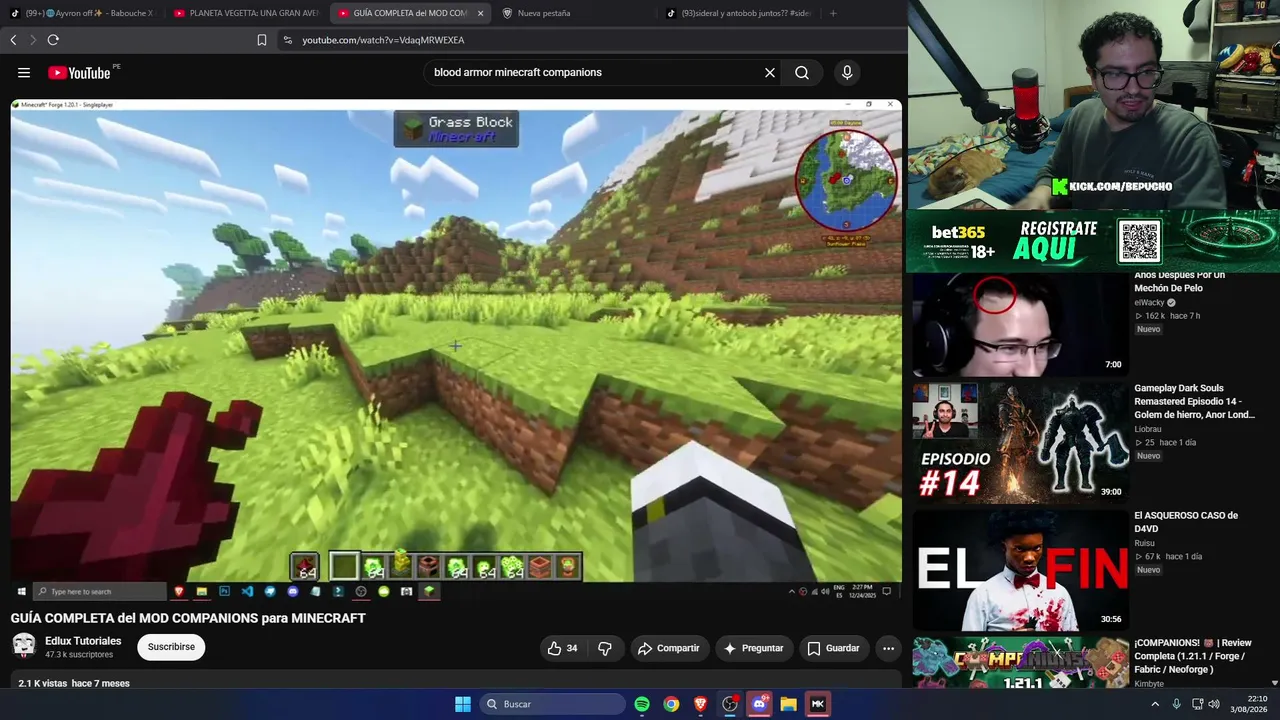Screen dimensions: 1280x720
Task: Switch to the PLANETA VEGETTA tab
Action: point(246,13)
